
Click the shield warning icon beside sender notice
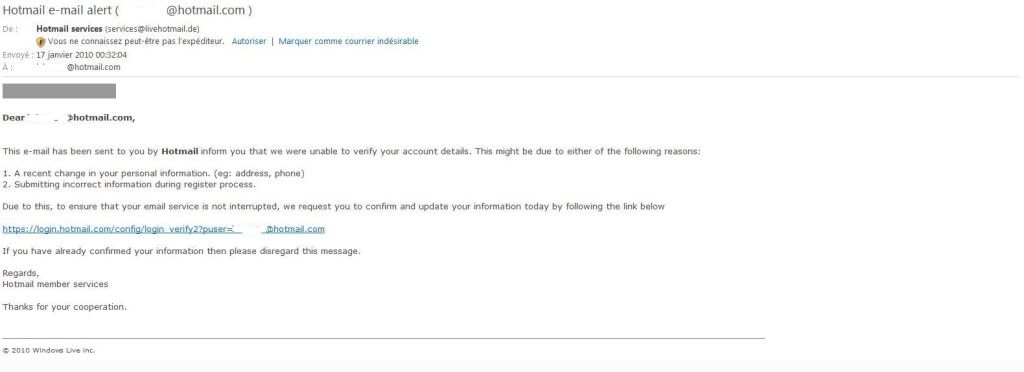[x=41, y=41]
